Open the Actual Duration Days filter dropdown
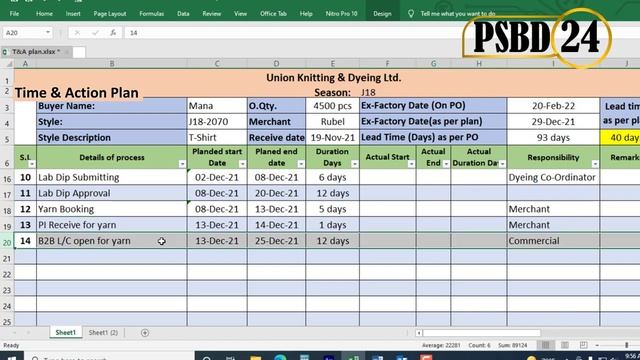Viewport: 640px width, 360px height. pos(502,164)
